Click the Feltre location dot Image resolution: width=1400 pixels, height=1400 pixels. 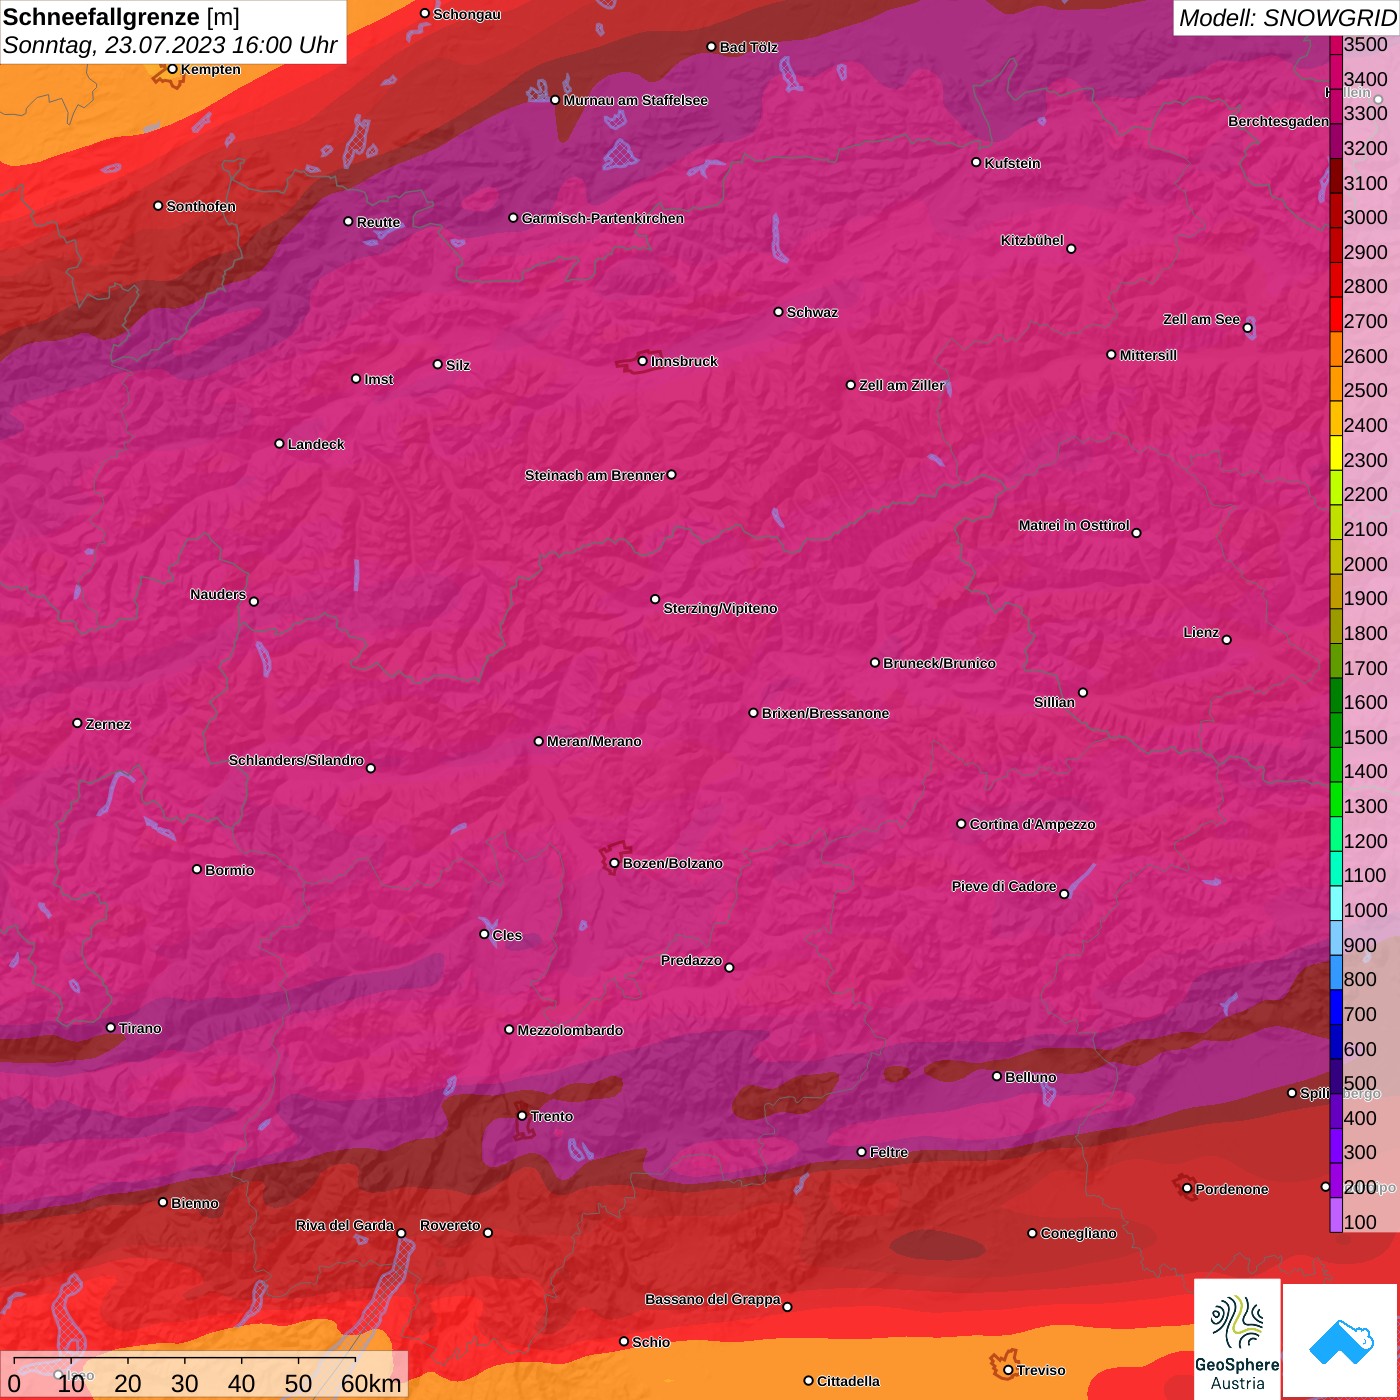tap(861, 1152)
